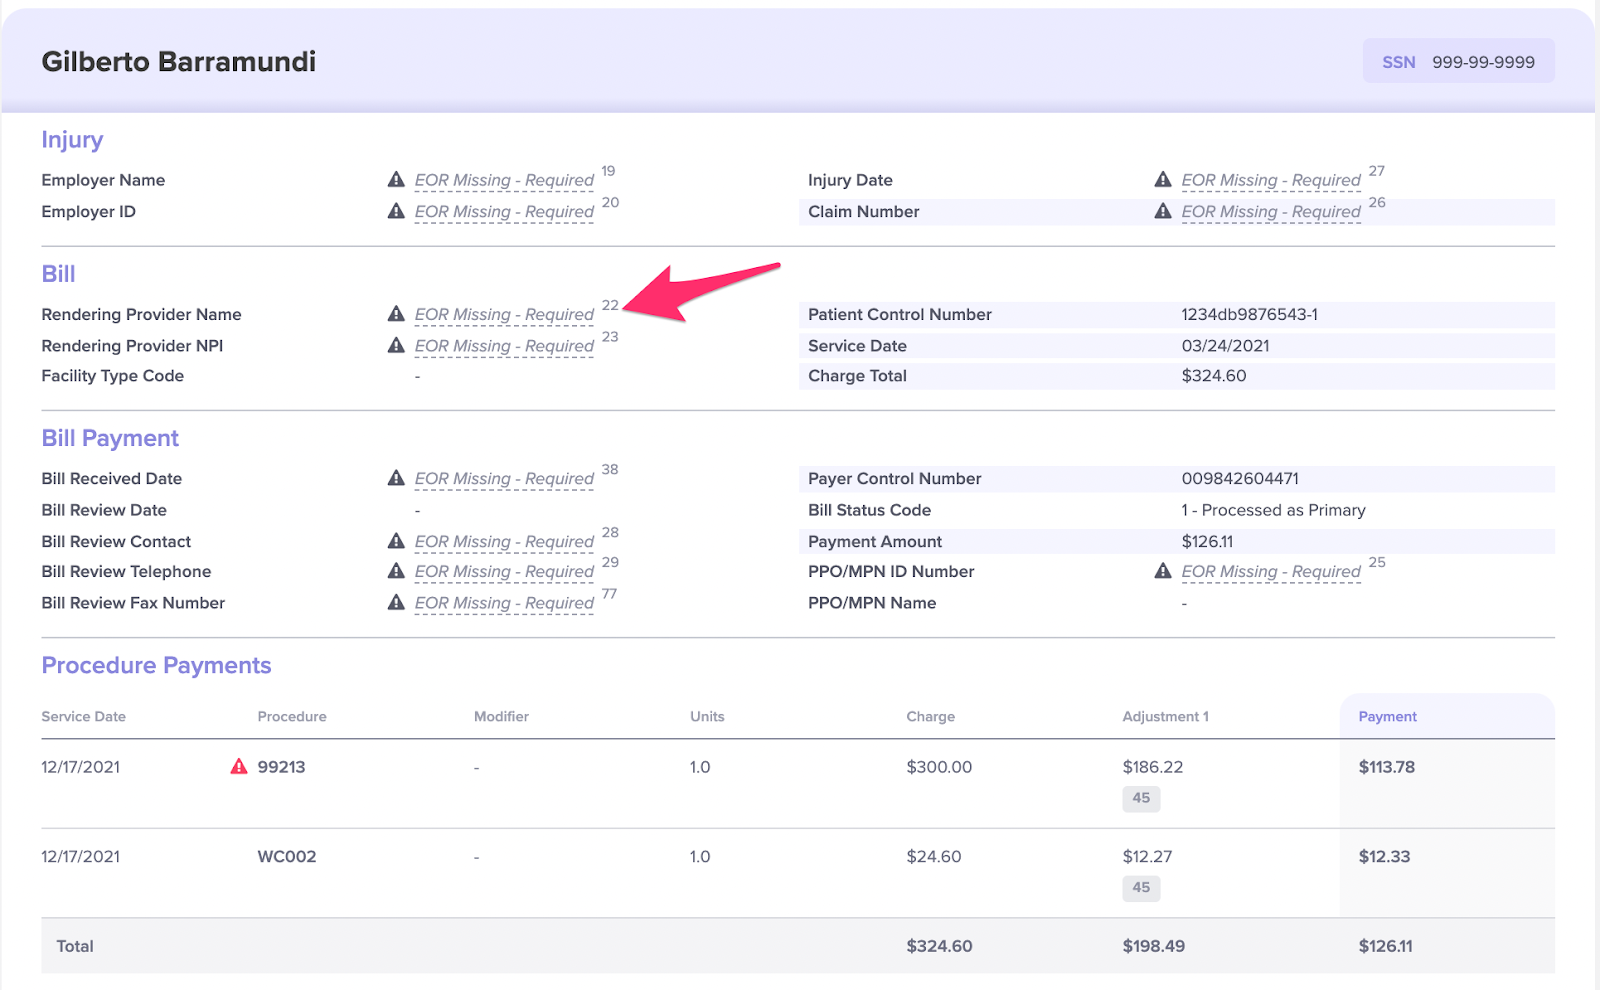Viewport: 1600px width, 990px height.
Task: Click warning icon for Bill Received Date
Action: click(396, 479)
